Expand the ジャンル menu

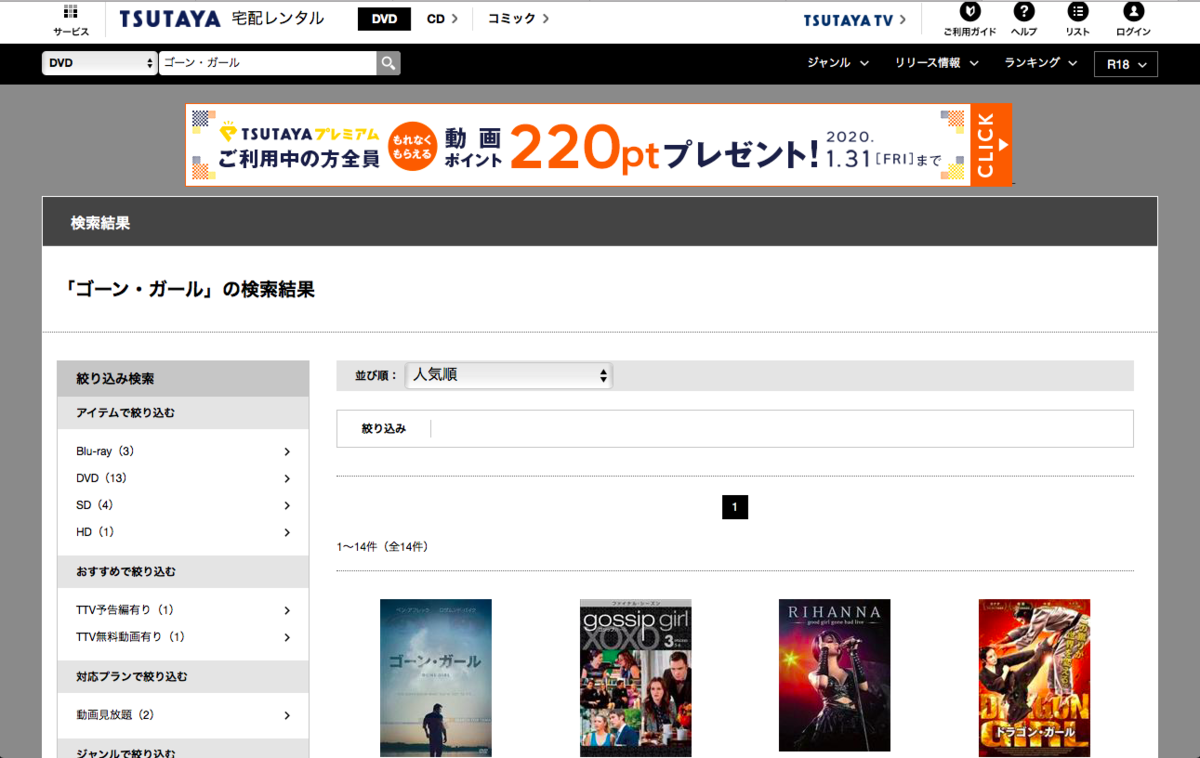click(x=838, y=63)
